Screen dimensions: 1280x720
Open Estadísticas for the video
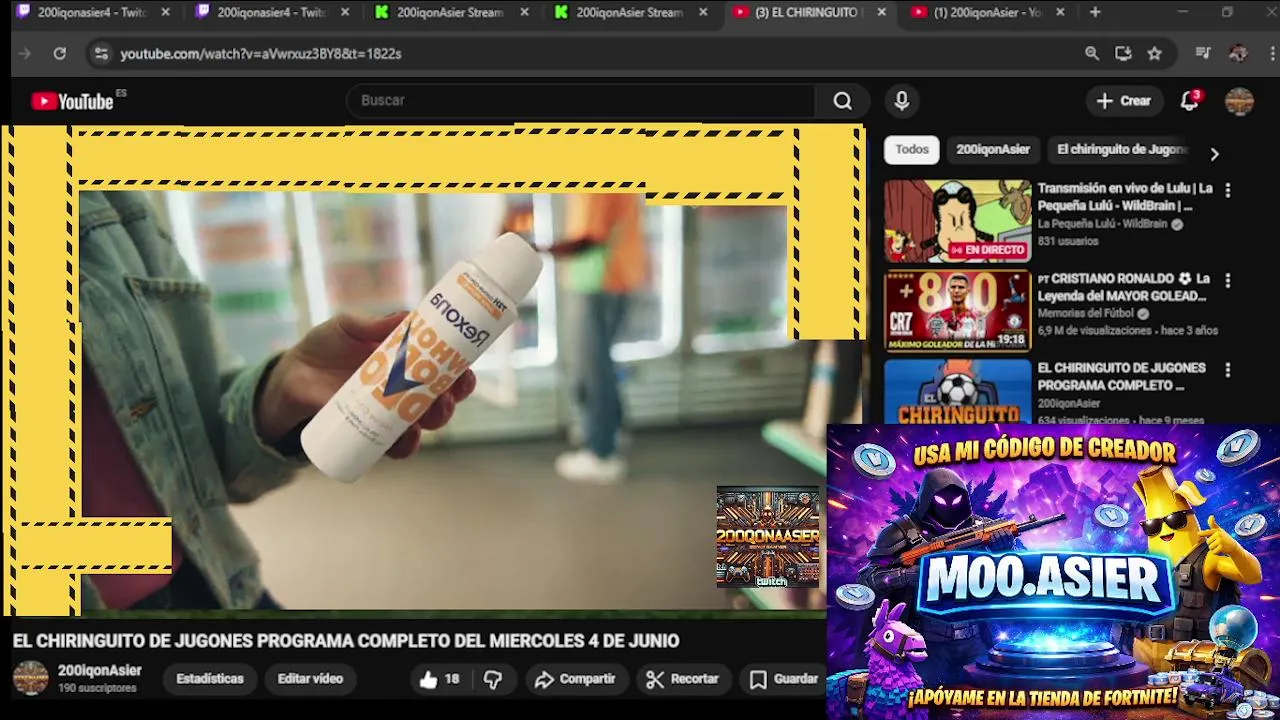click(210, 679)
